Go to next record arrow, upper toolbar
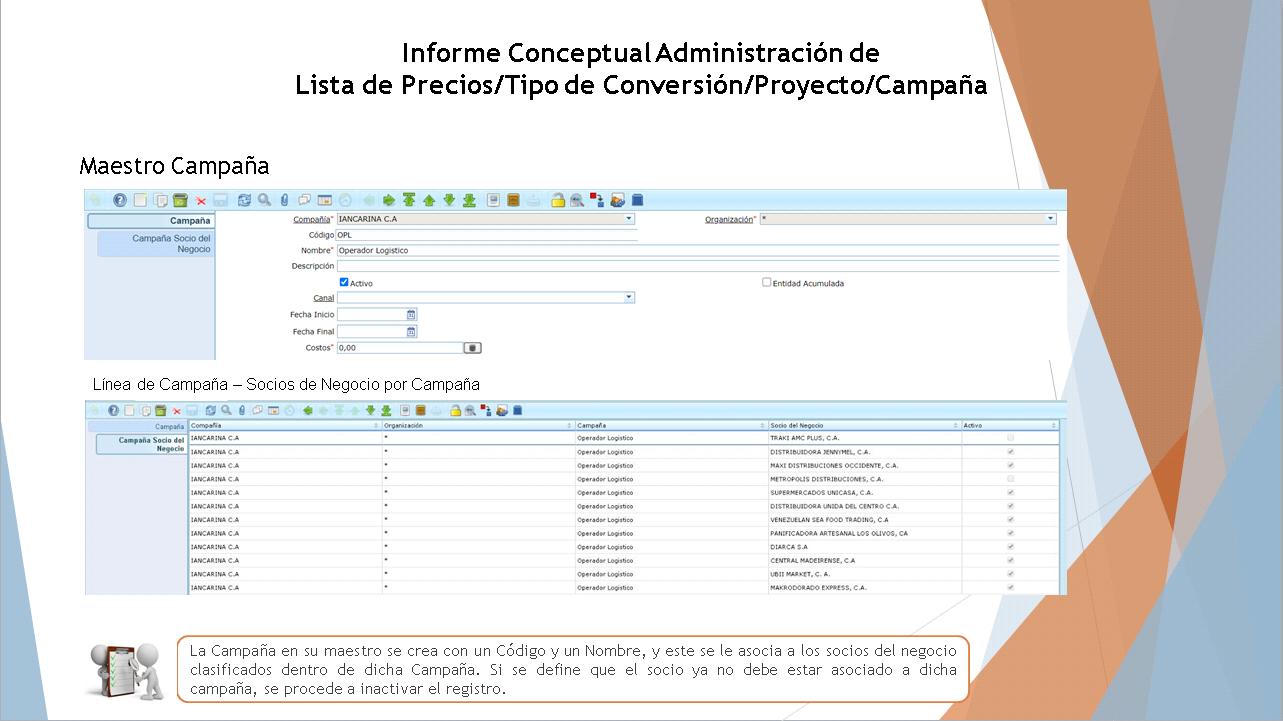The width and height of the screenshot is (1283, 721). tap(449, 200)
